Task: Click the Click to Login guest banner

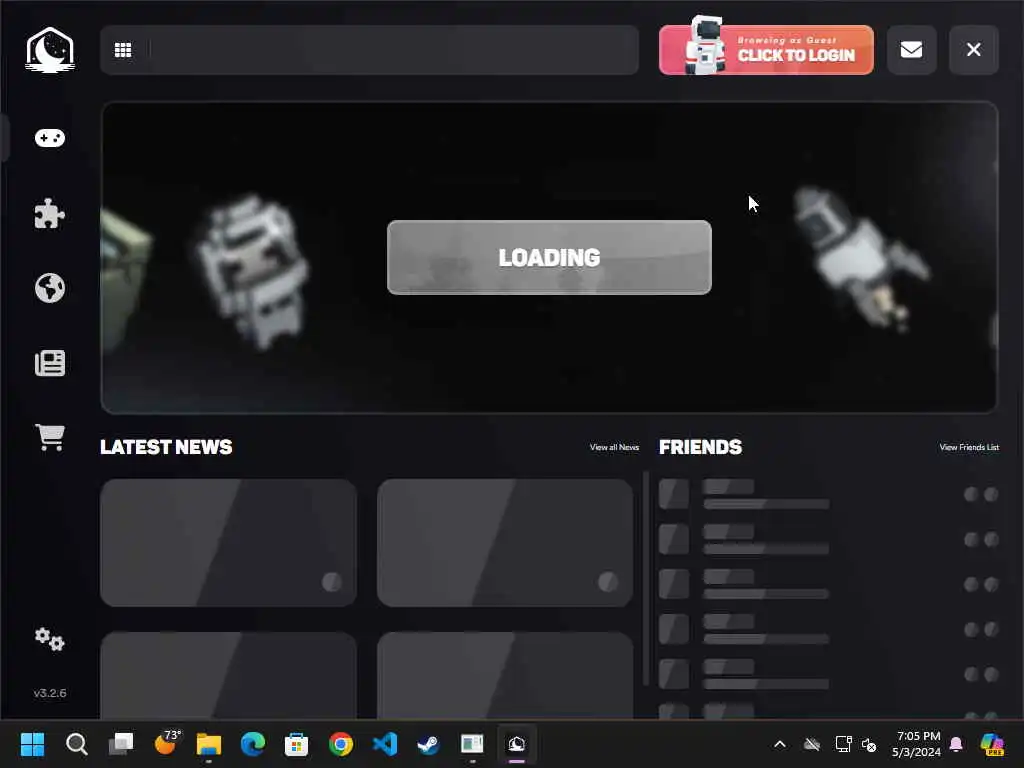Action: pyautogui.click(x=766, y=50)
